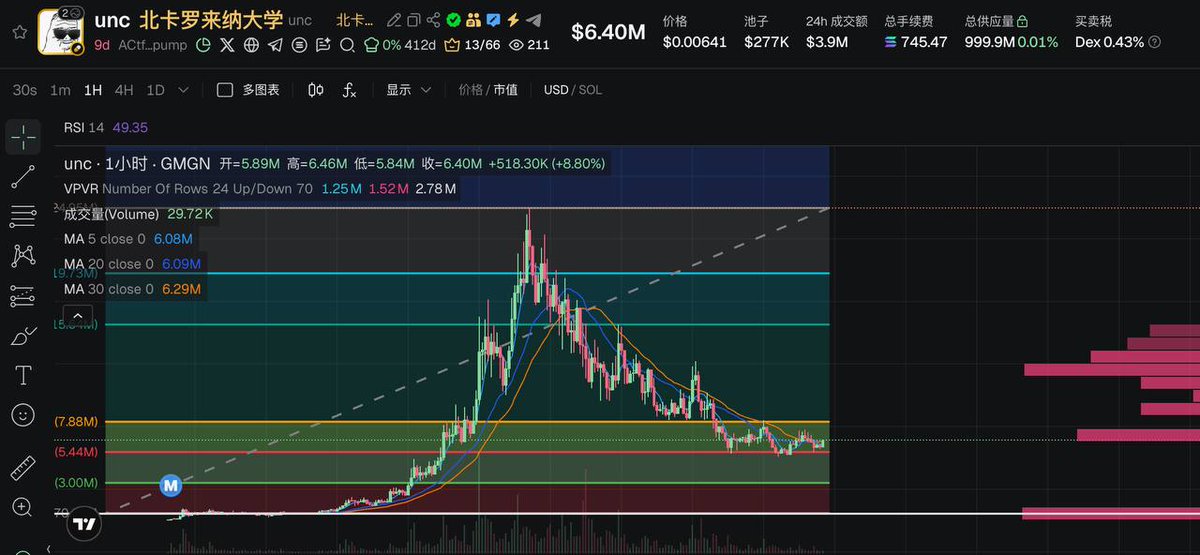Activate the ruler measure tool

click(22, 468)
